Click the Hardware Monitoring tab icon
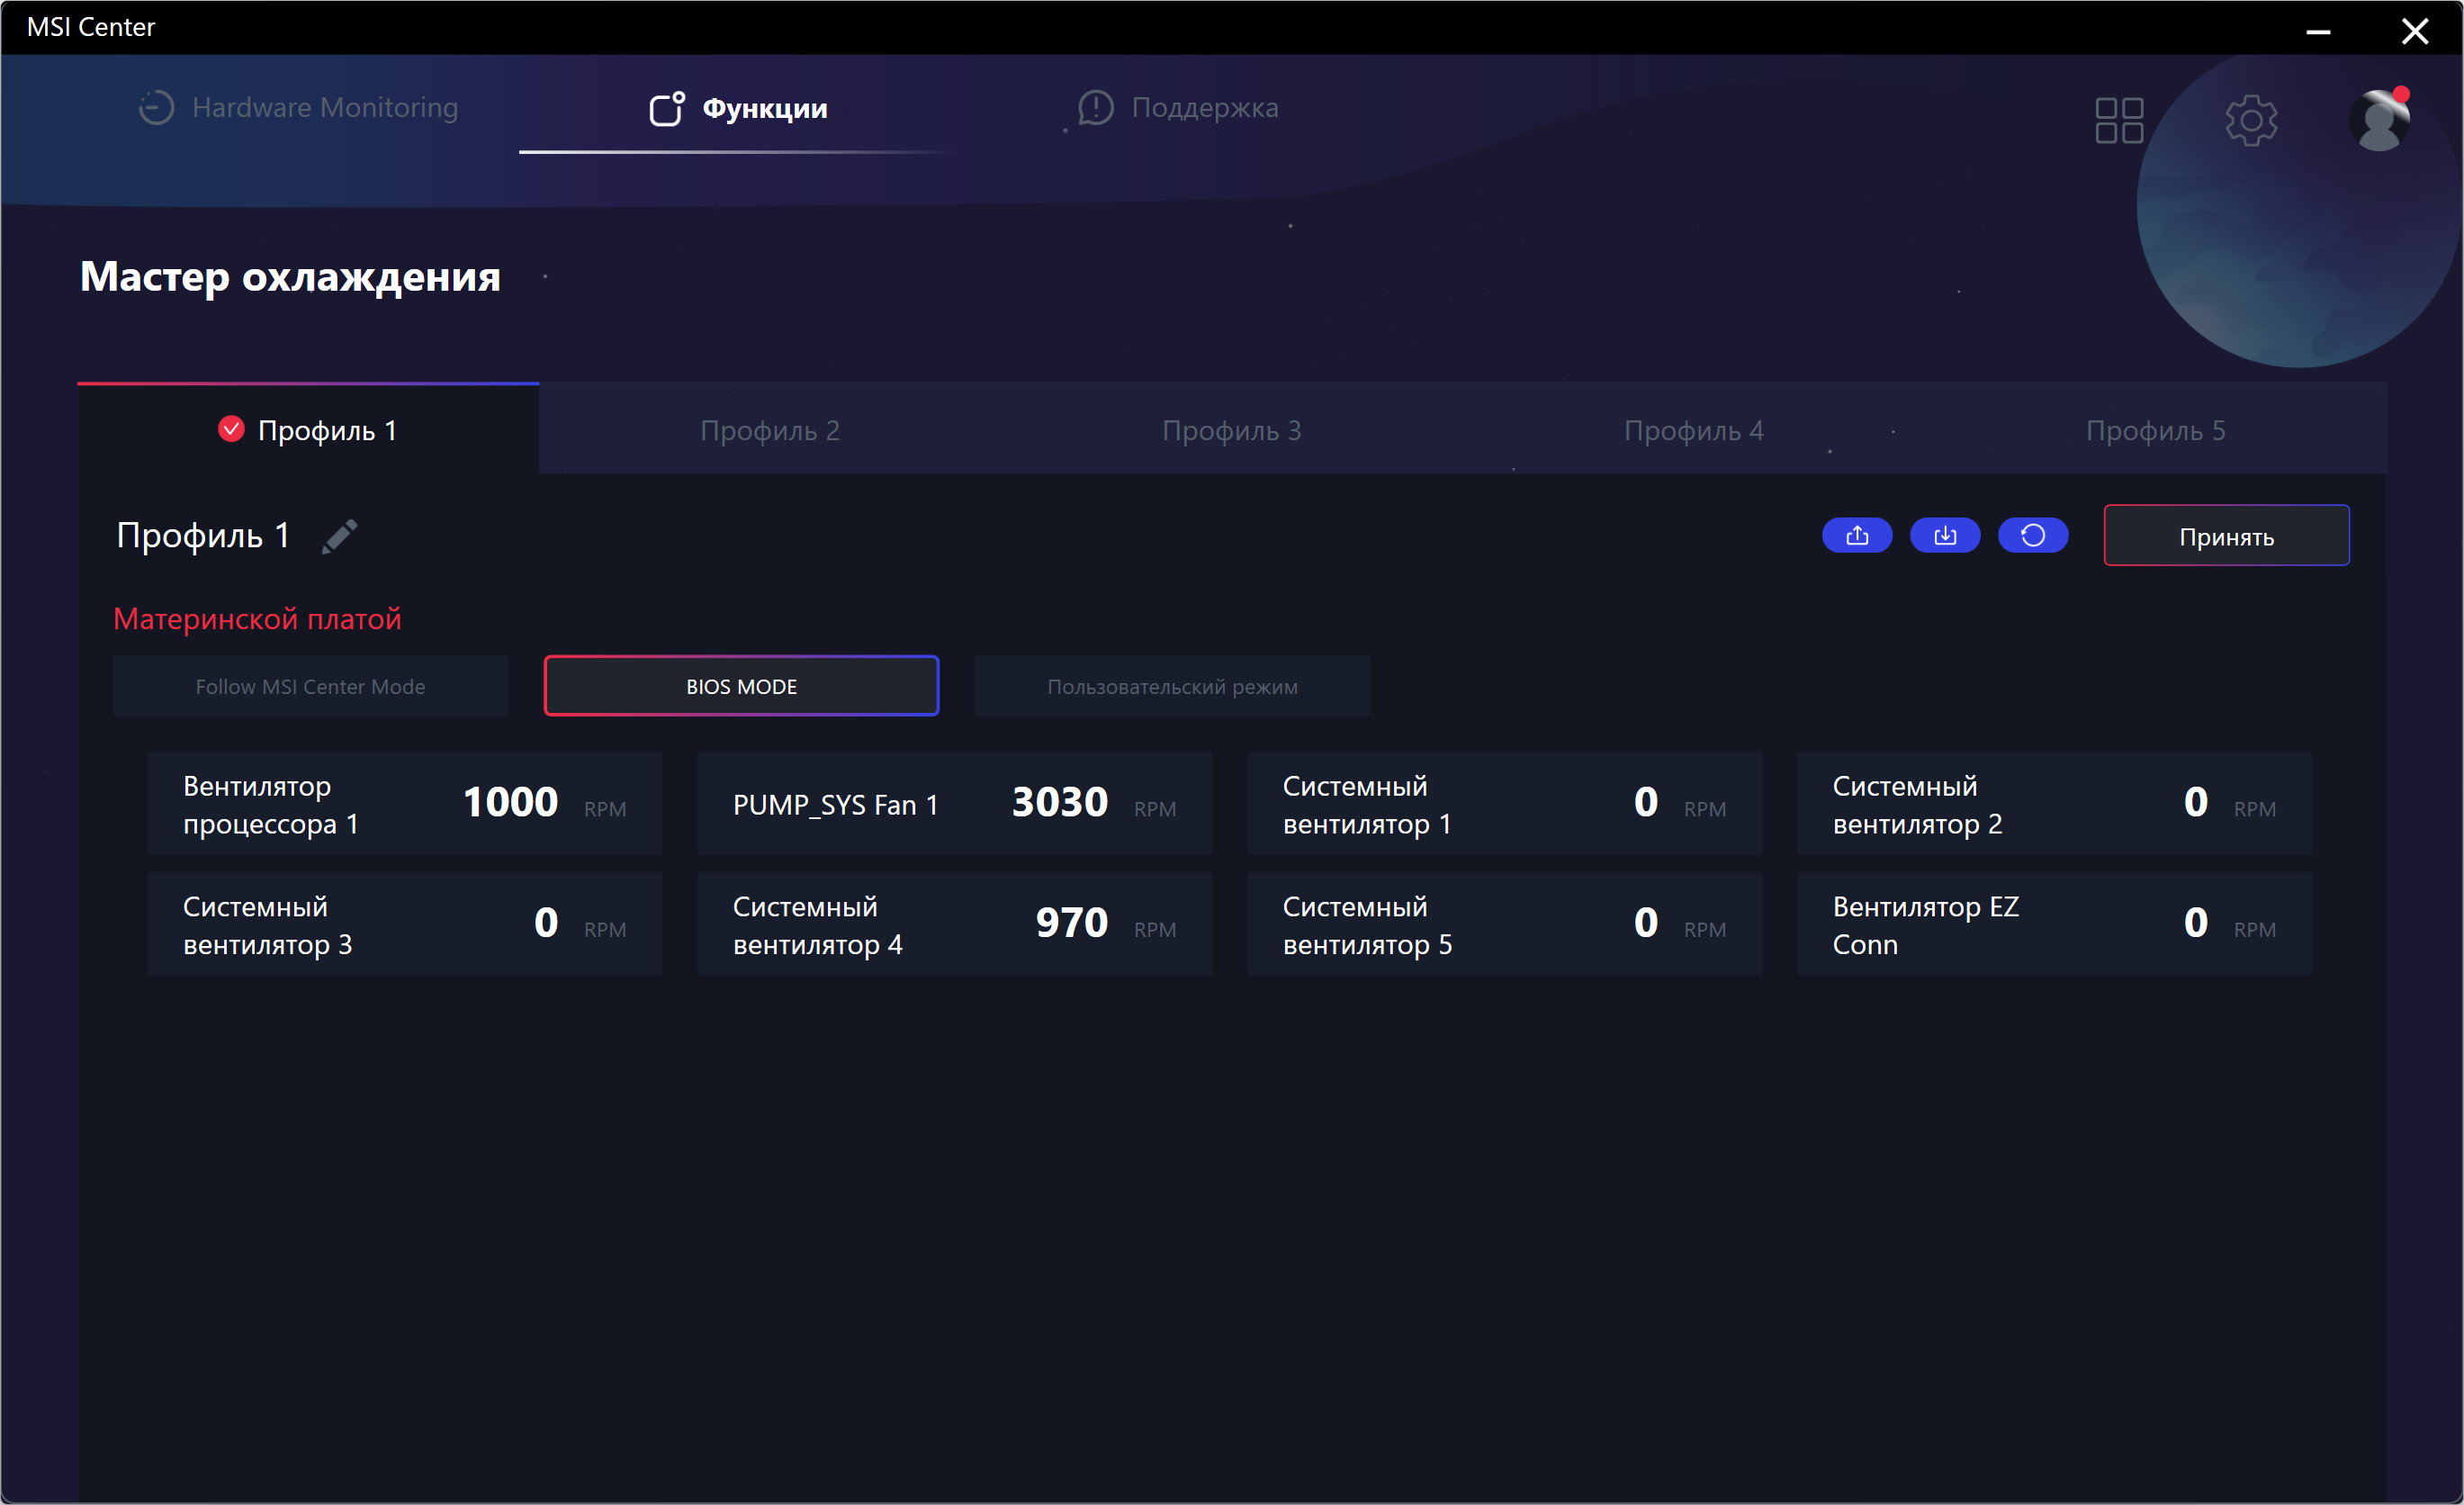This screenshot has width=2464, height=1505. click(156, 108)
